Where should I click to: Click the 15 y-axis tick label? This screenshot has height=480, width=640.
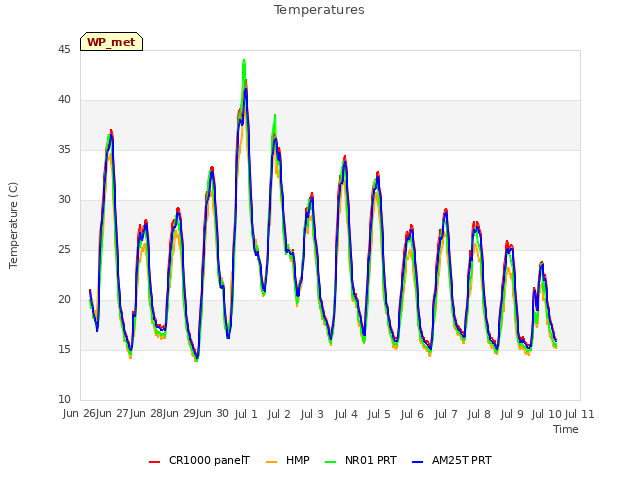(64, 350)
